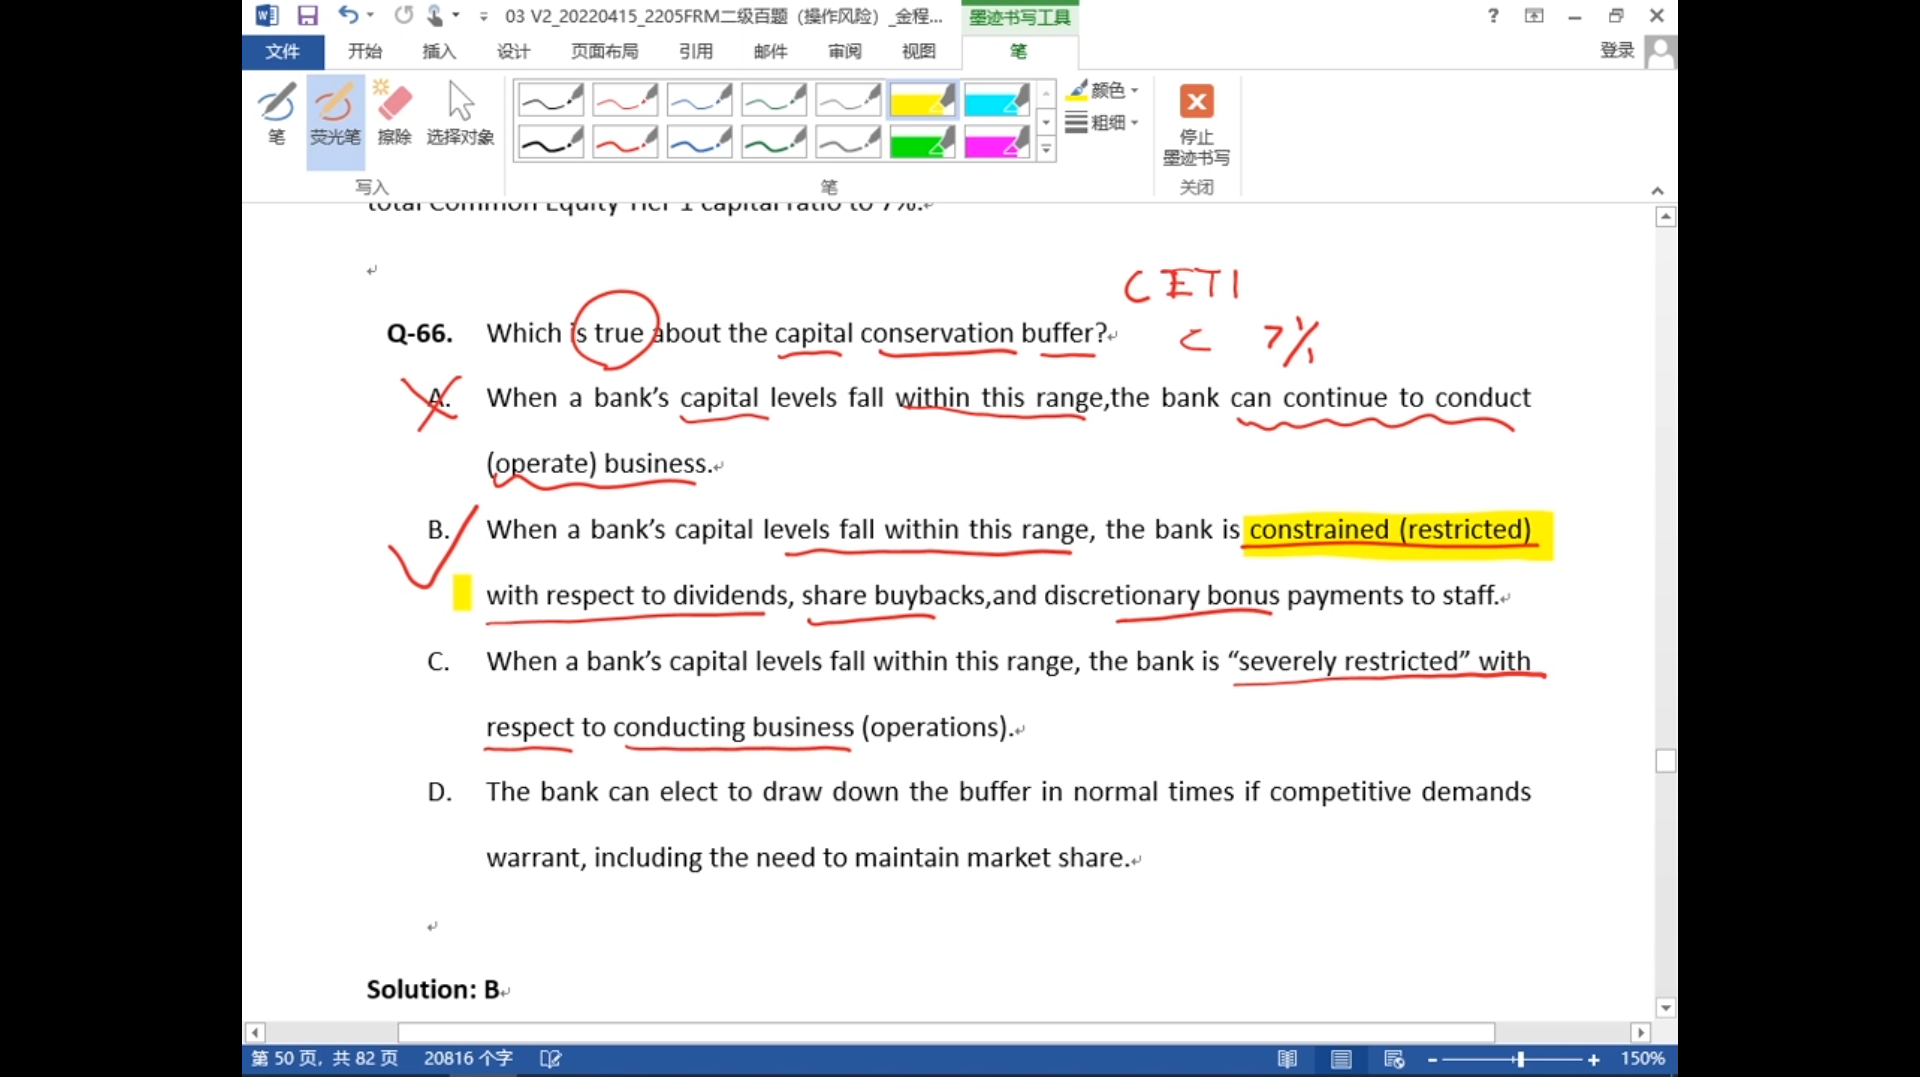Click Stop Inking red X button
Image resolution: width=1920 pixels, height=1077 pixels.
point(1196,102)
